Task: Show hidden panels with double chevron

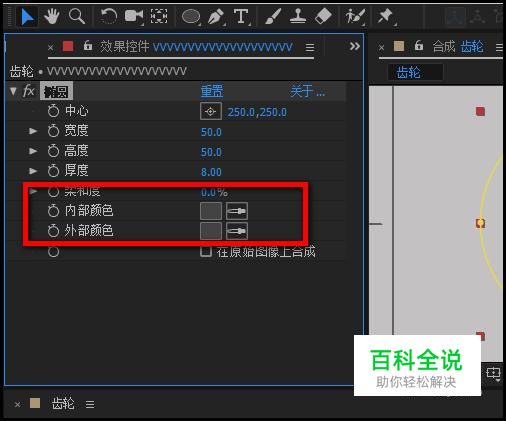Action: tap(355, 46)
